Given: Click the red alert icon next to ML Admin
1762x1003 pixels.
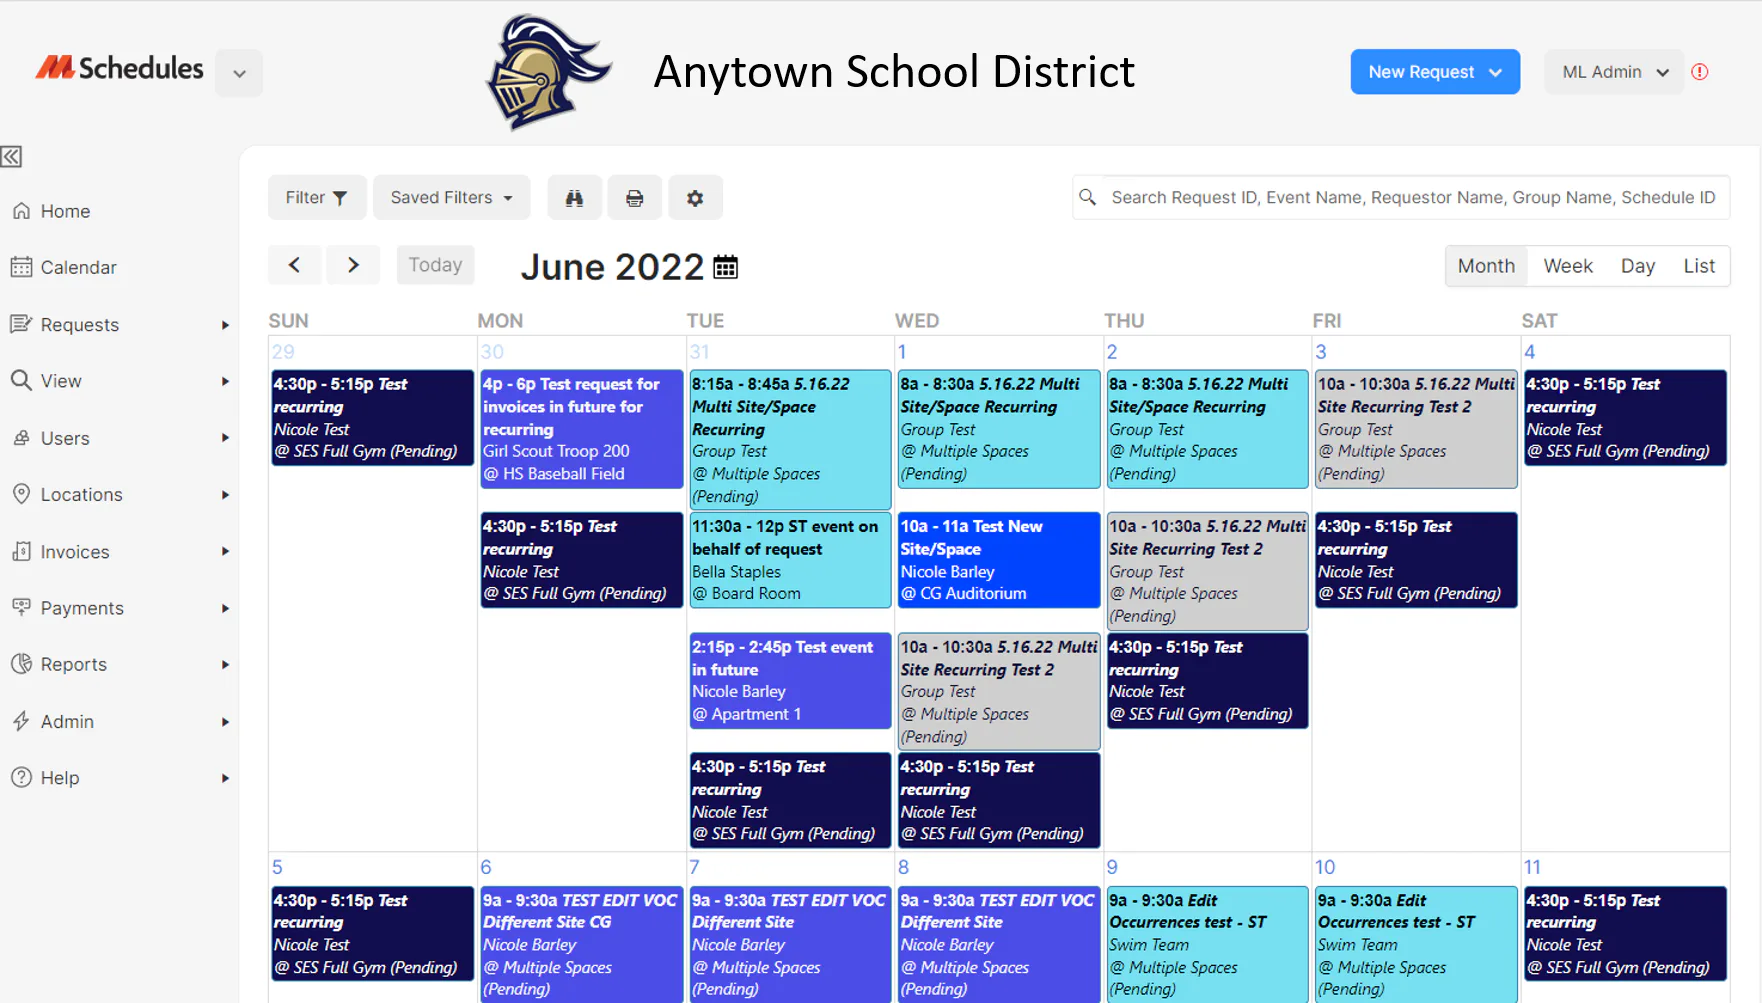Looking at the screenshot, I should click(x=1700, y=72).
